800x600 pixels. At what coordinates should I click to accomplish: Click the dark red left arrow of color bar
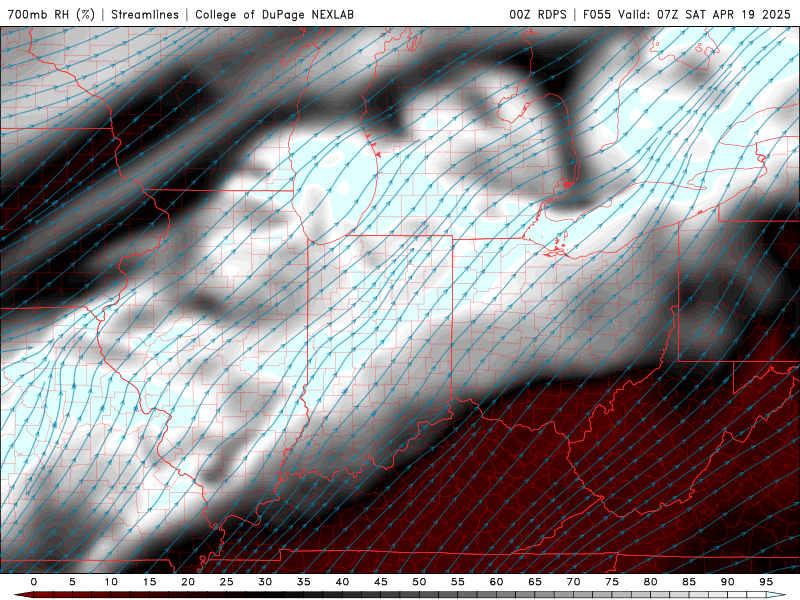[x=24, y=595]
